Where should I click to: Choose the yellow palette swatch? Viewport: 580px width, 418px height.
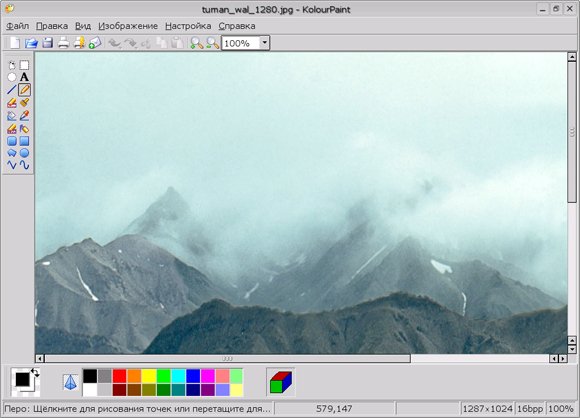tap(149, 376)
